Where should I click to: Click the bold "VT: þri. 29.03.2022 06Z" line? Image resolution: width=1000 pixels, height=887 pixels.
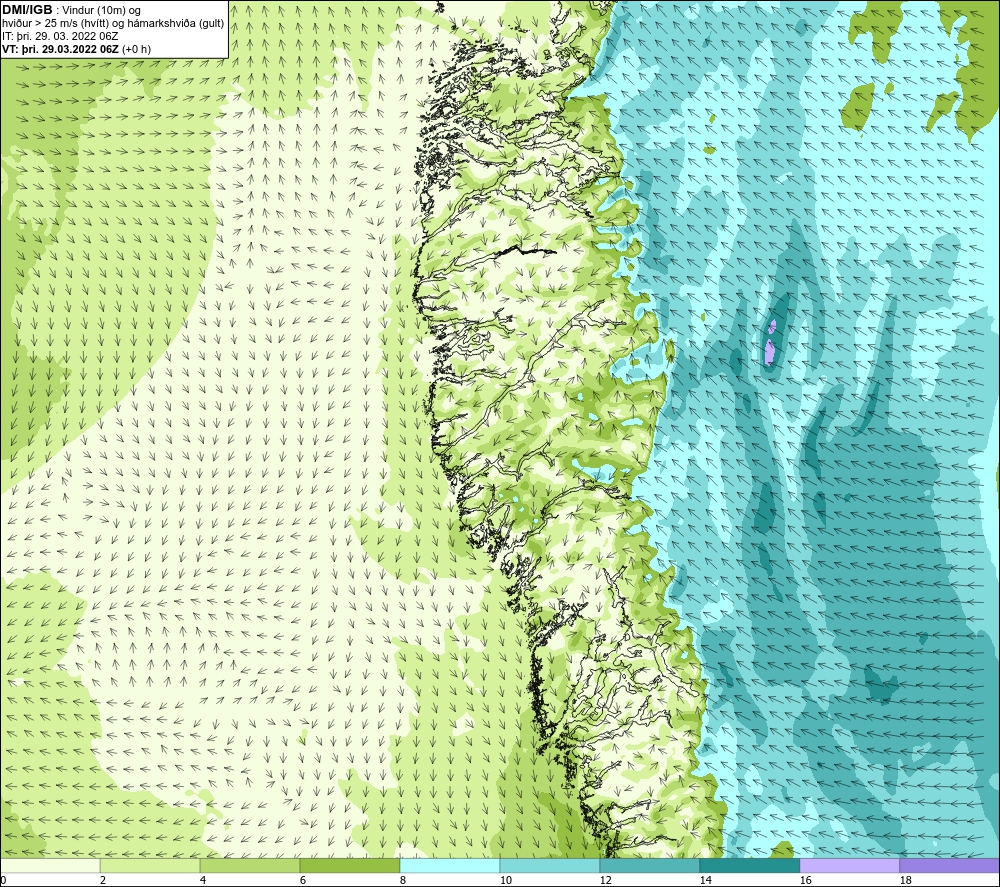pyautogui.click(x=60, y=49)
